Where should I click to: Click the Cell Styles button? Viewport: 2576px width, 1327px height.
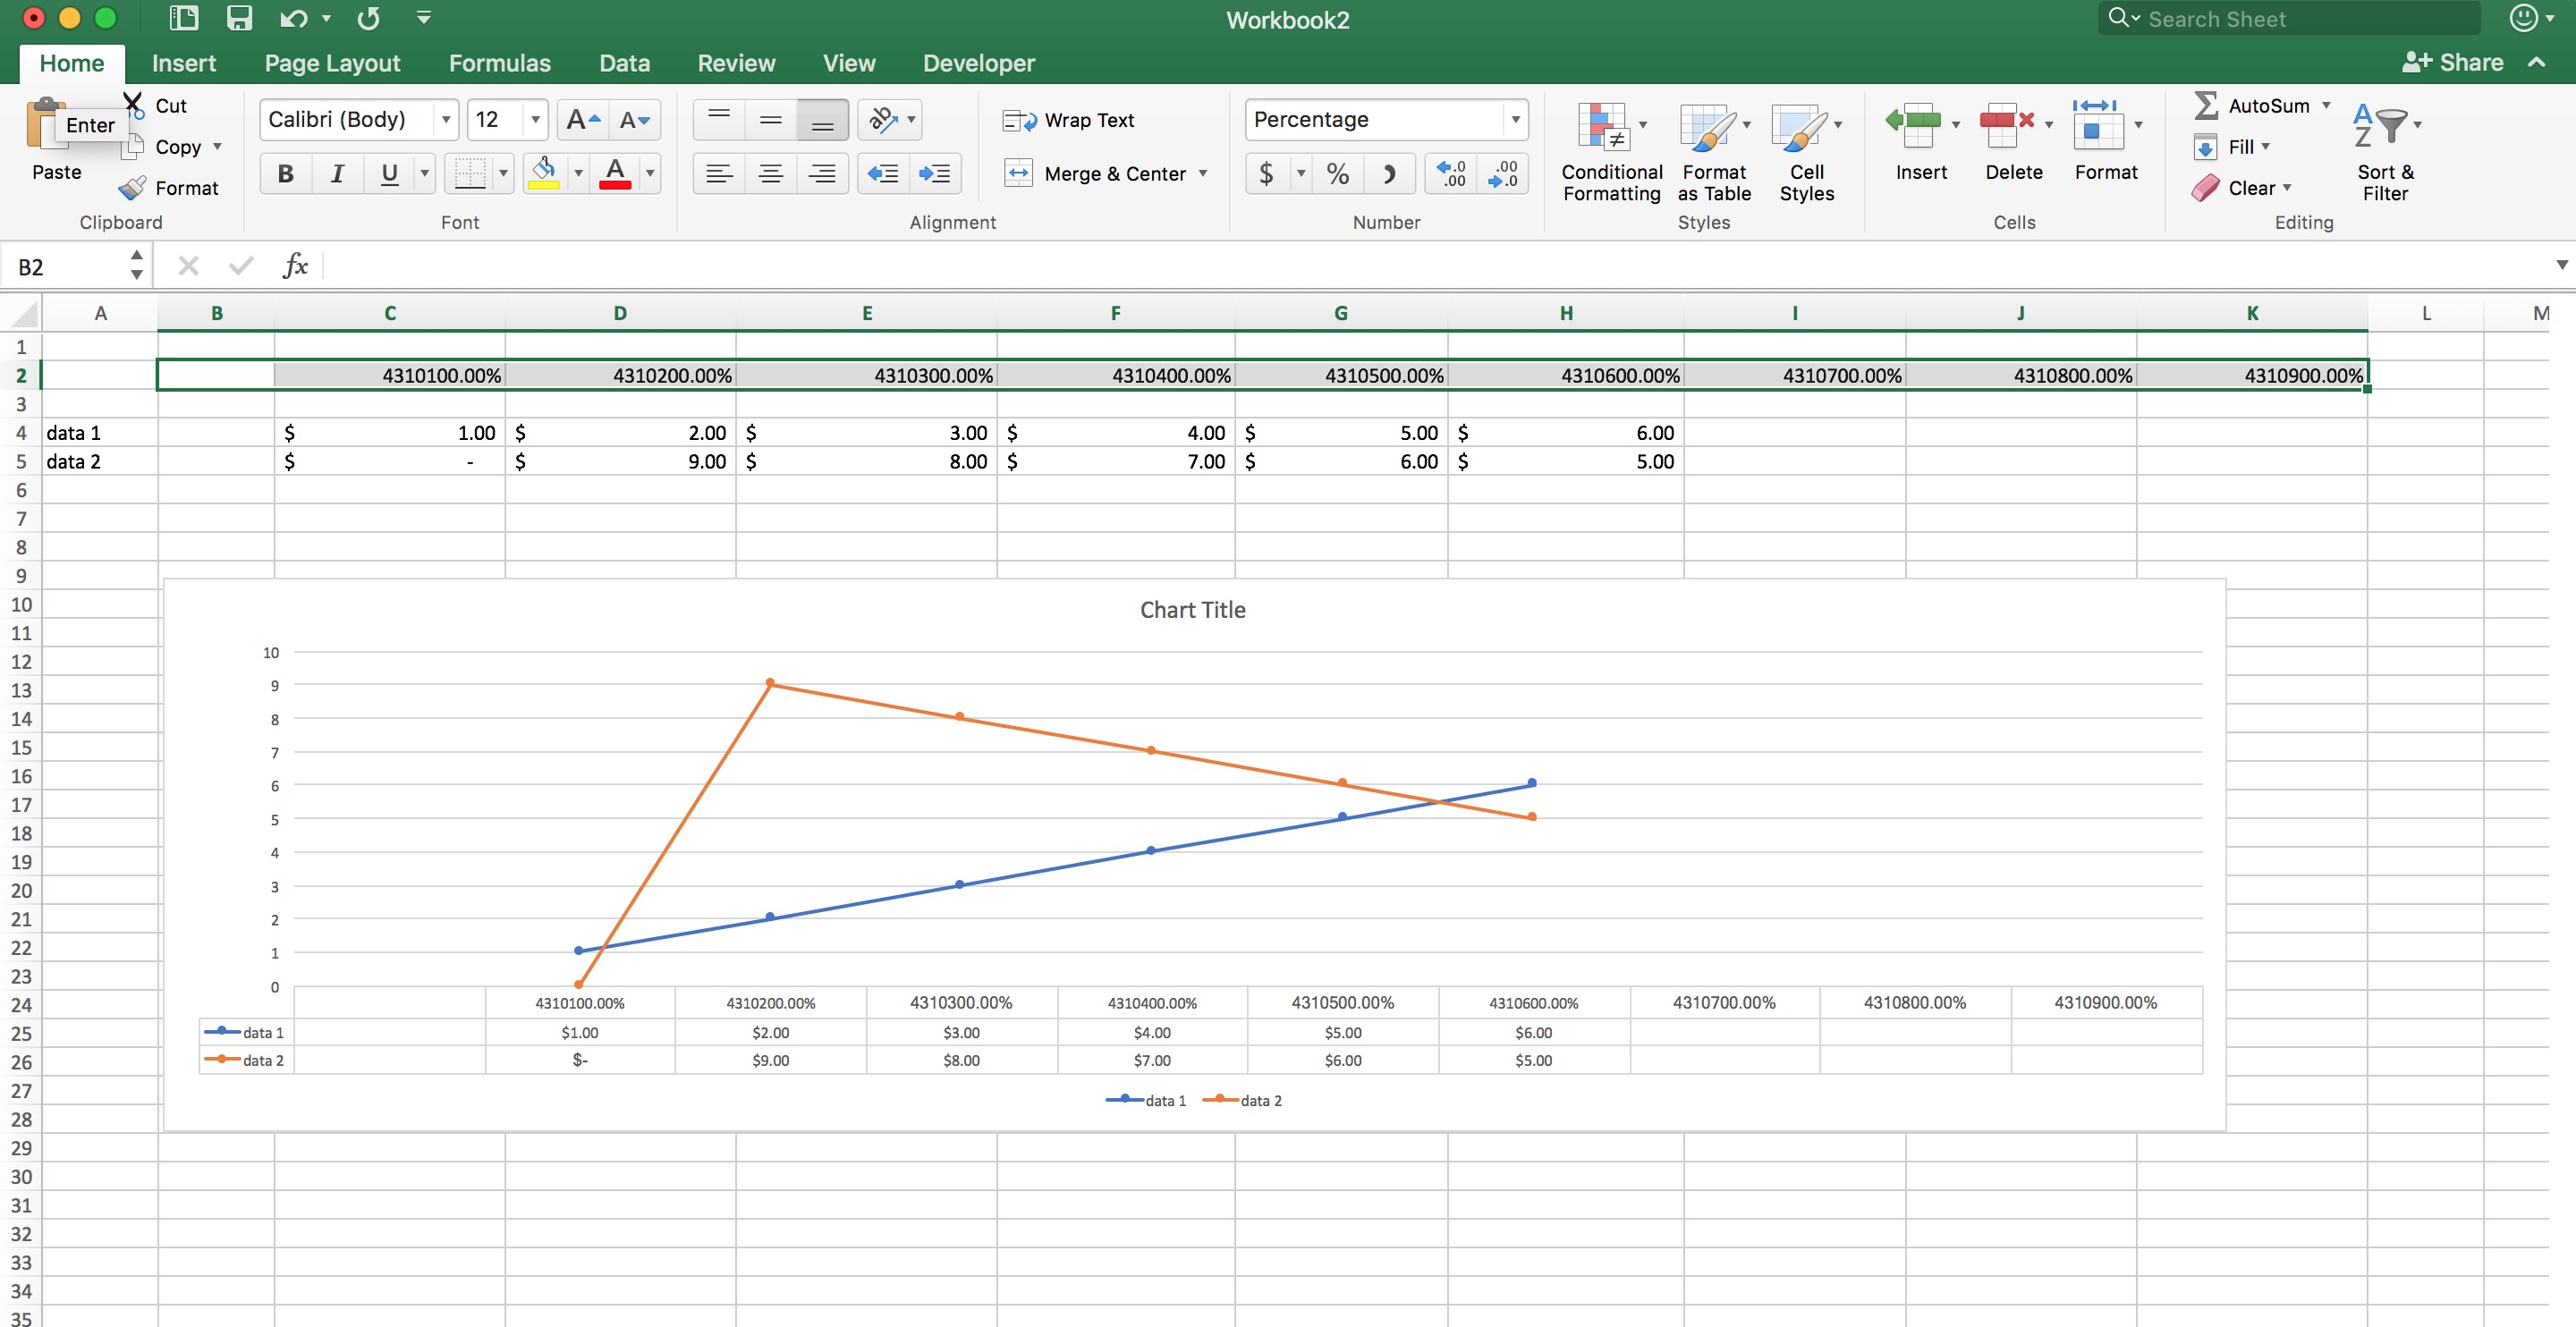click(x=1806, y=152)
